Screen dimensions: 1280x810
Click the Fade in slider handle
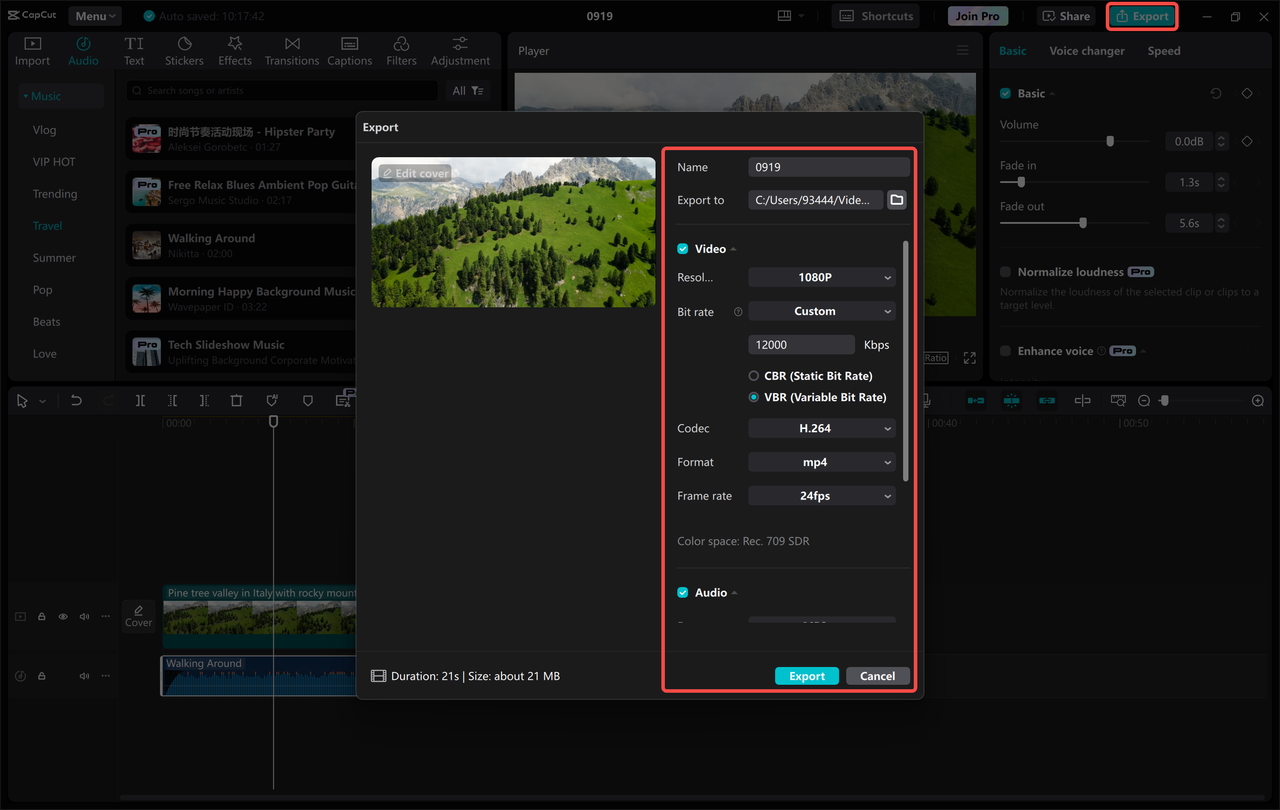click(1021, 183)
